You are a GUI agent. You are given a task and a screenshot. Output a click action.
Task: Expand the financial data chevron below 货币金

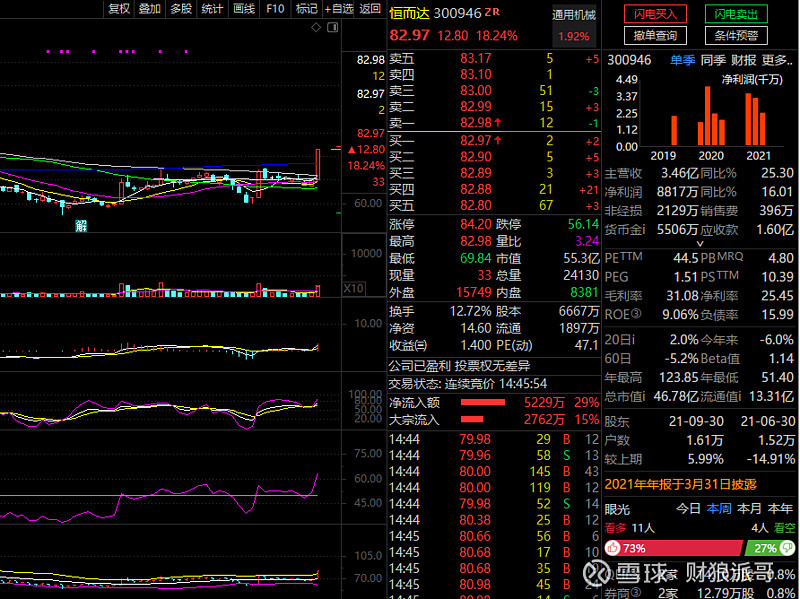[700, 243]
